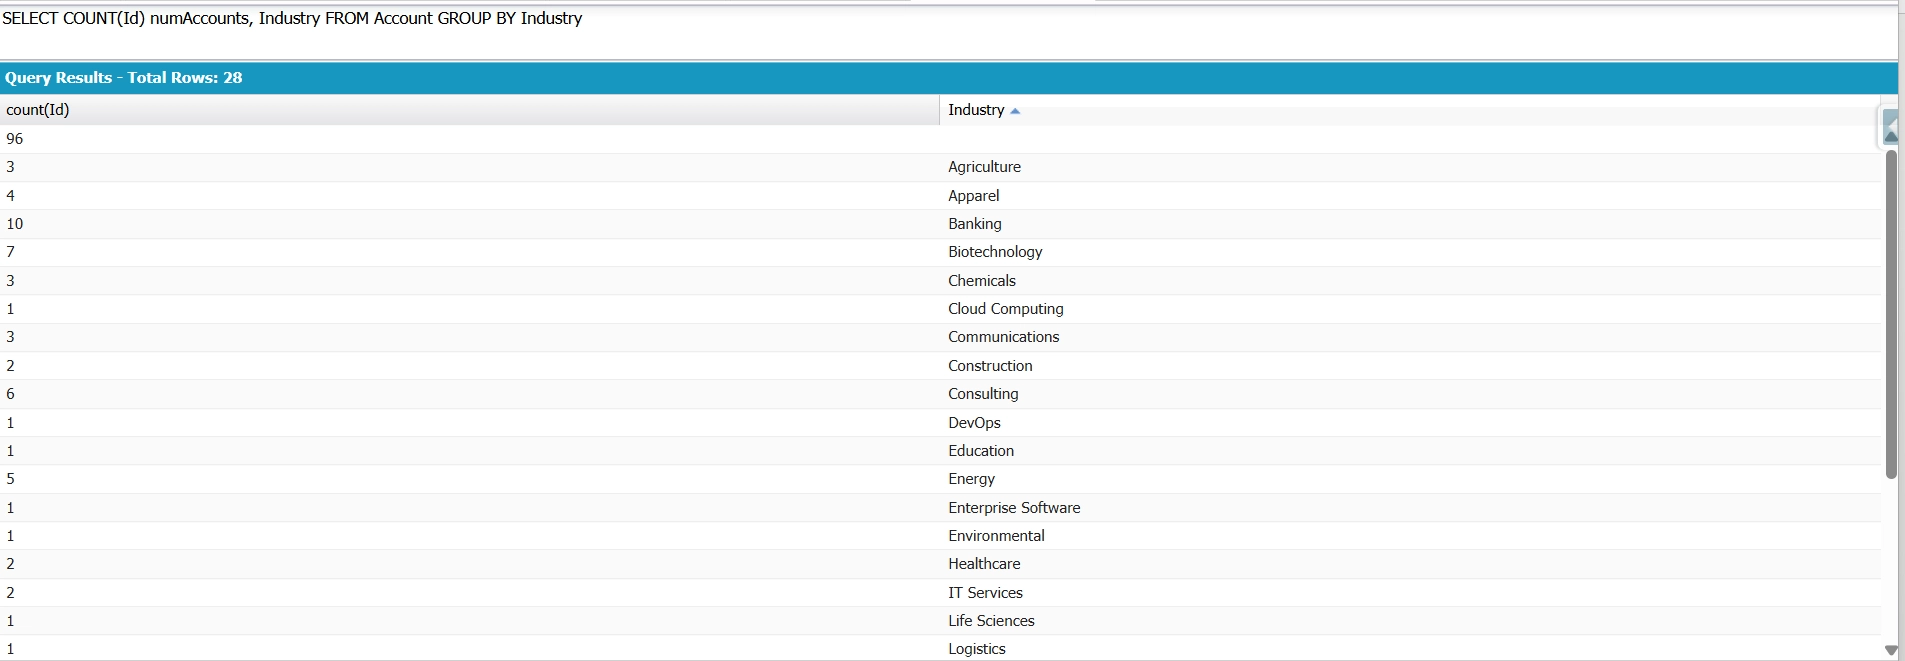
Task: Select the Environmental industry cell
Action: coord(996,536)
